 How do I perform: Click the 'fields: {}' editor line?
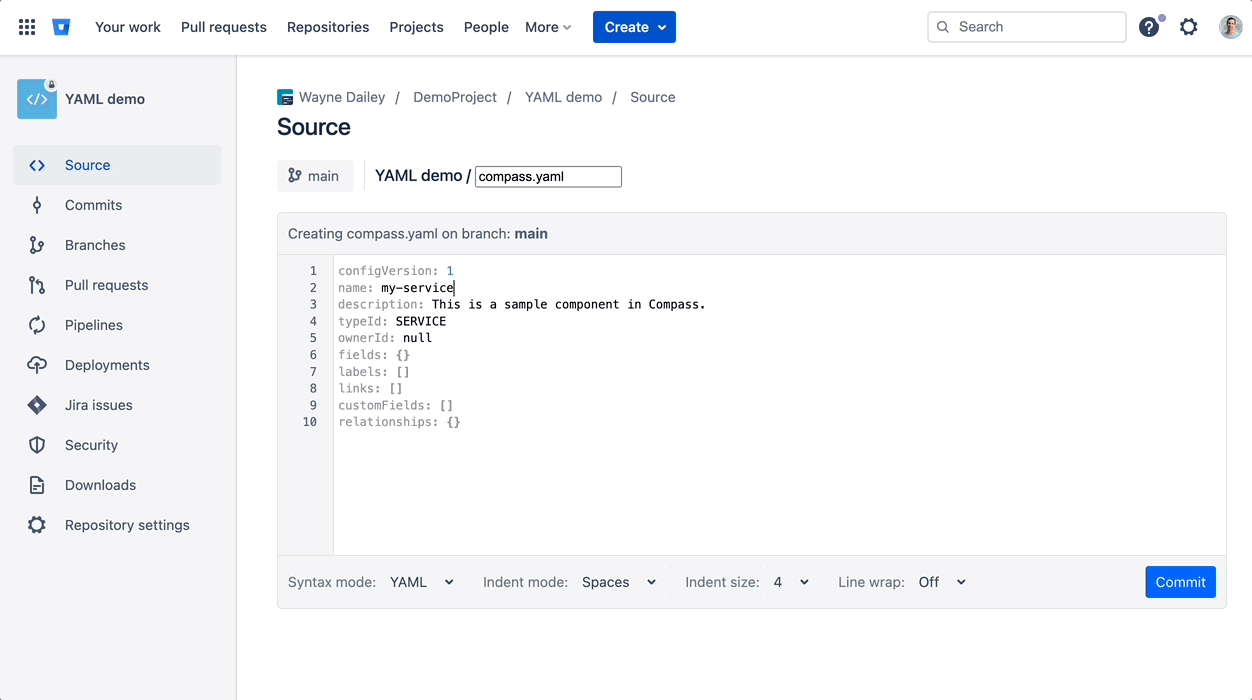pos(374,355)
